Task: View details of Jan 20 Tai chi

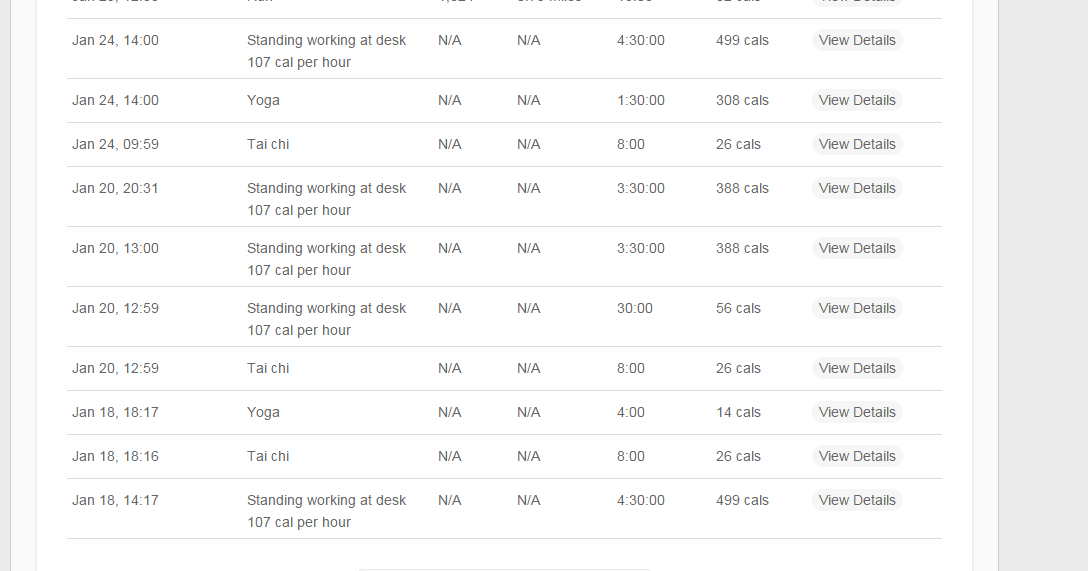Action: [857, 368]
